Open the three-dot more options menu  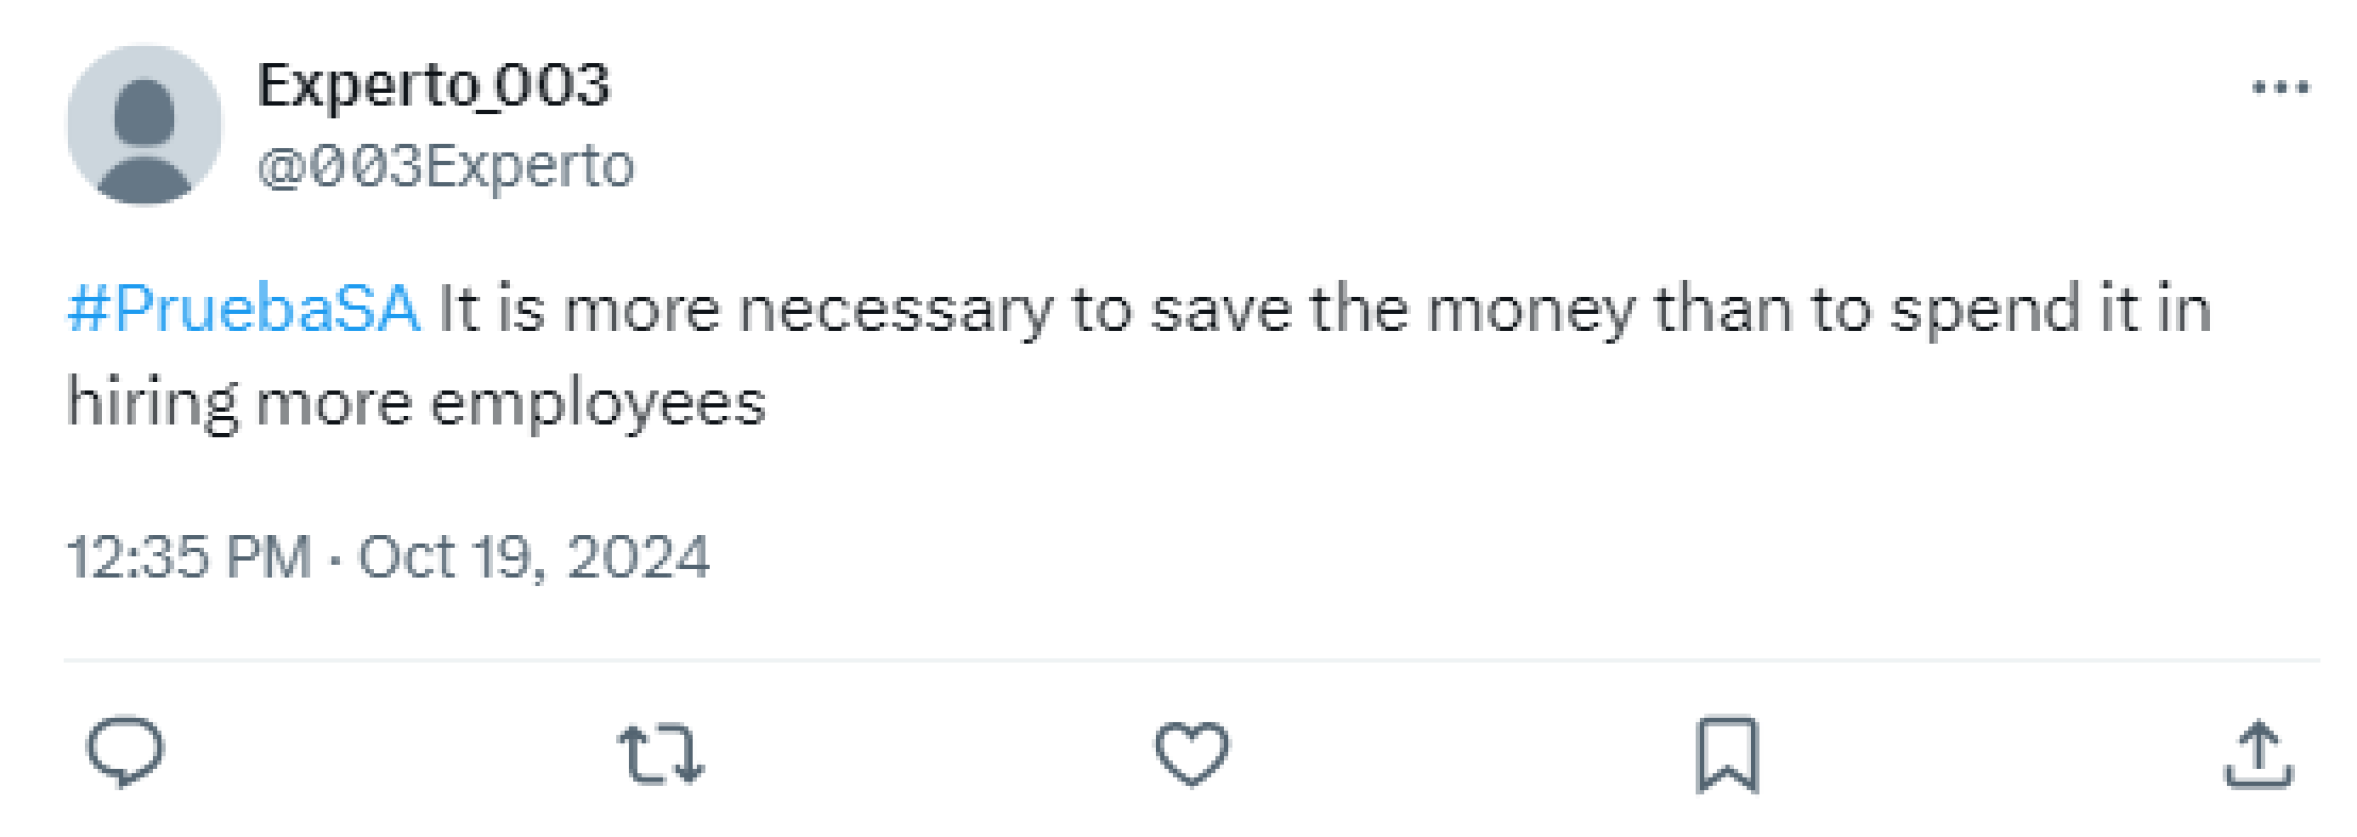tap(2280, 88)
